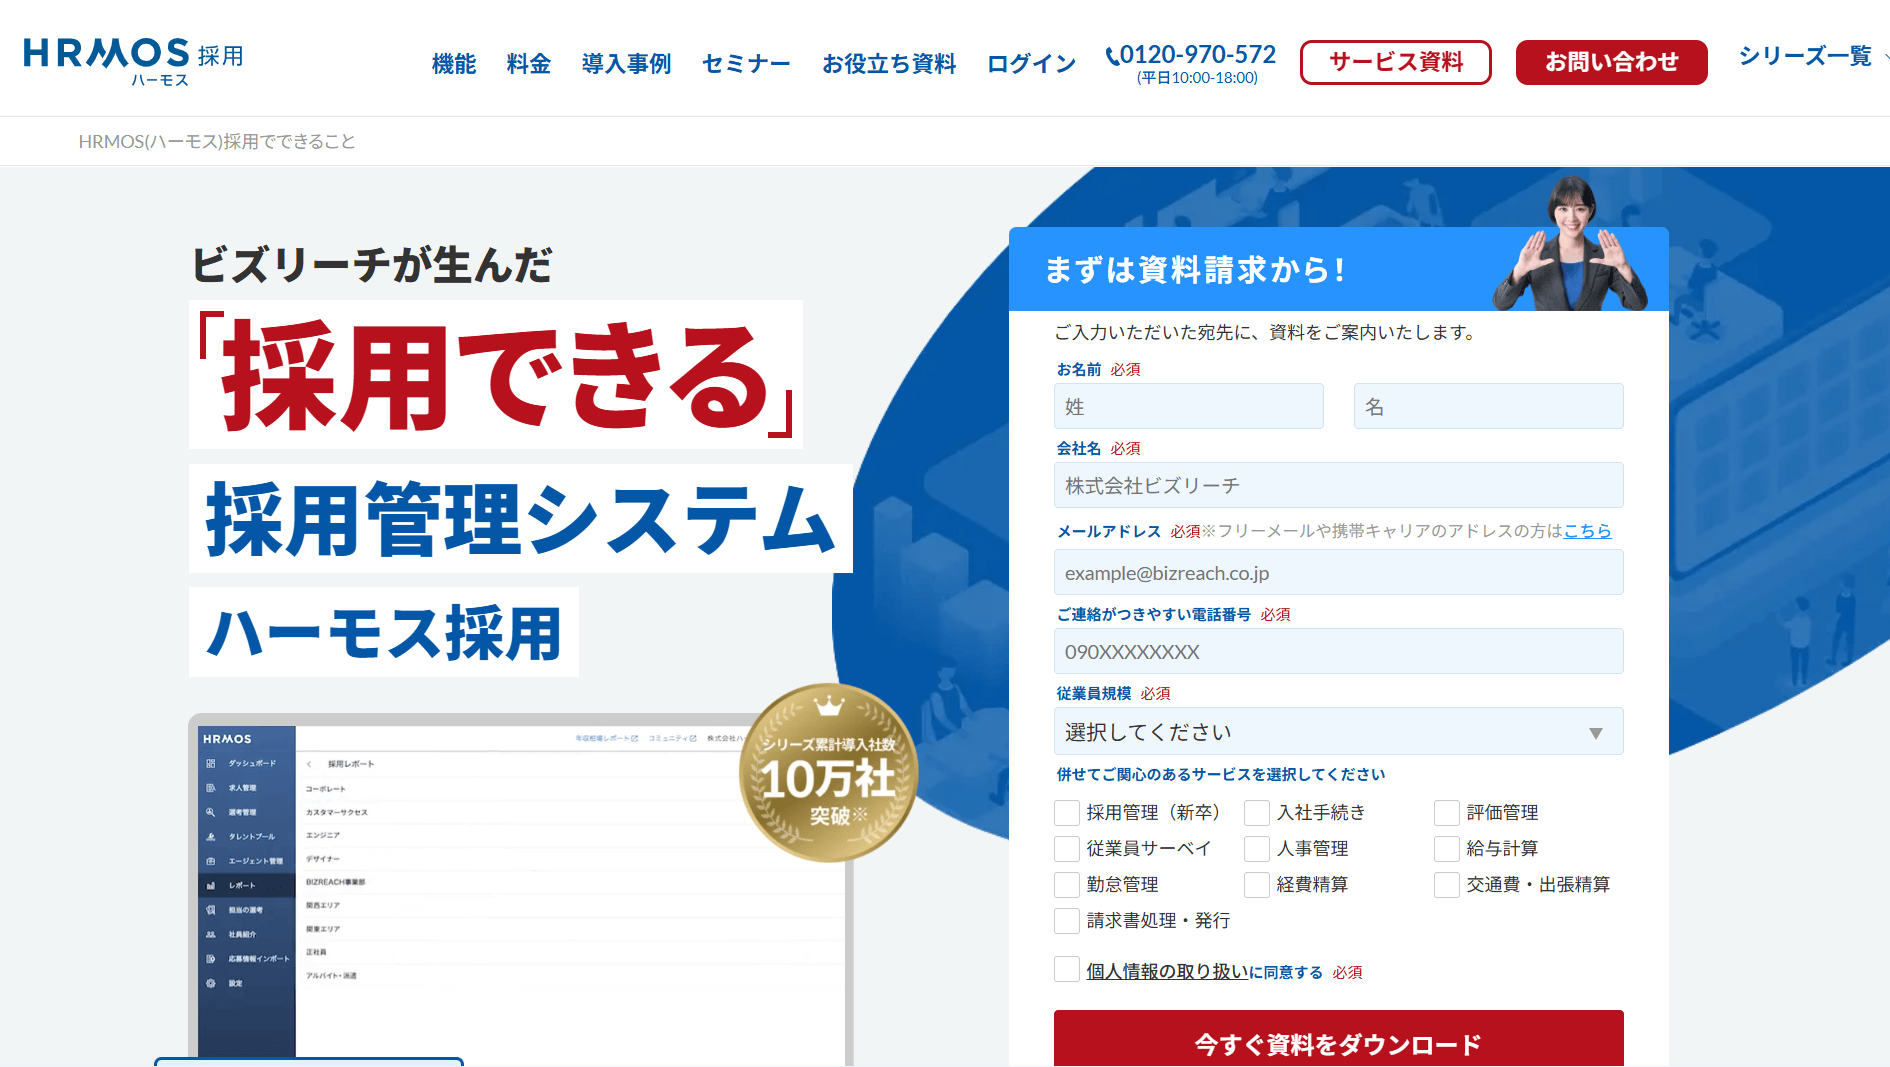Screen dimensions: 1890x1067
Task: Check the 評価管理 checkbox
Action: point(1447,813)
